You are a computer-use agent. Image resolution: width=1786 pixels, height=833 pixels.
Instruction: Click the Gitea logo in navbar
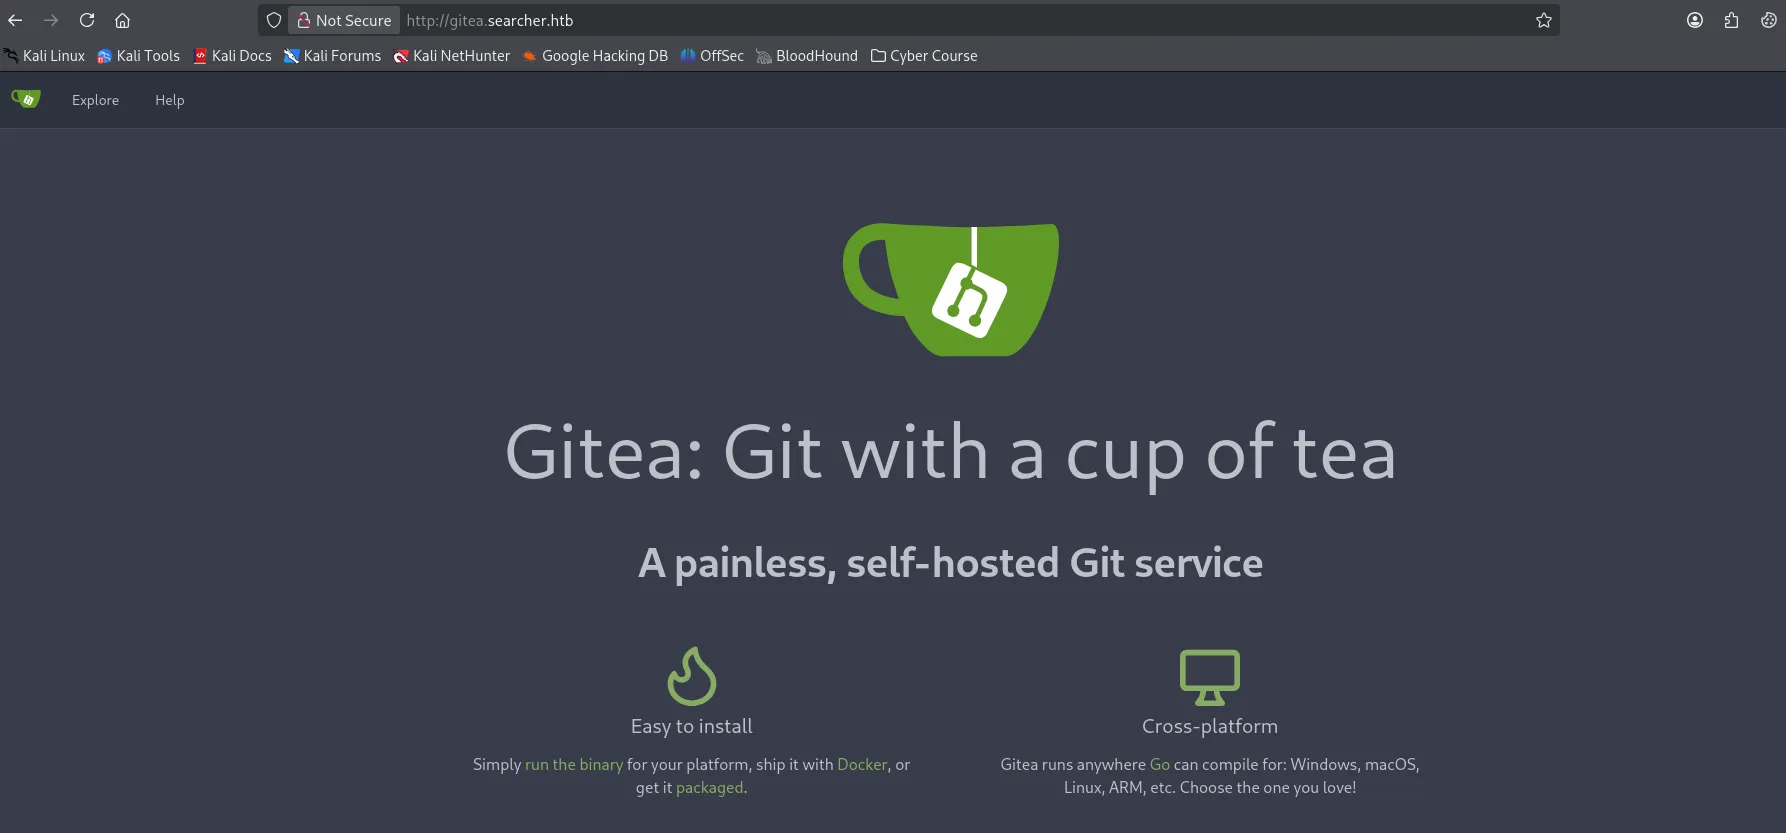(26, 99)
